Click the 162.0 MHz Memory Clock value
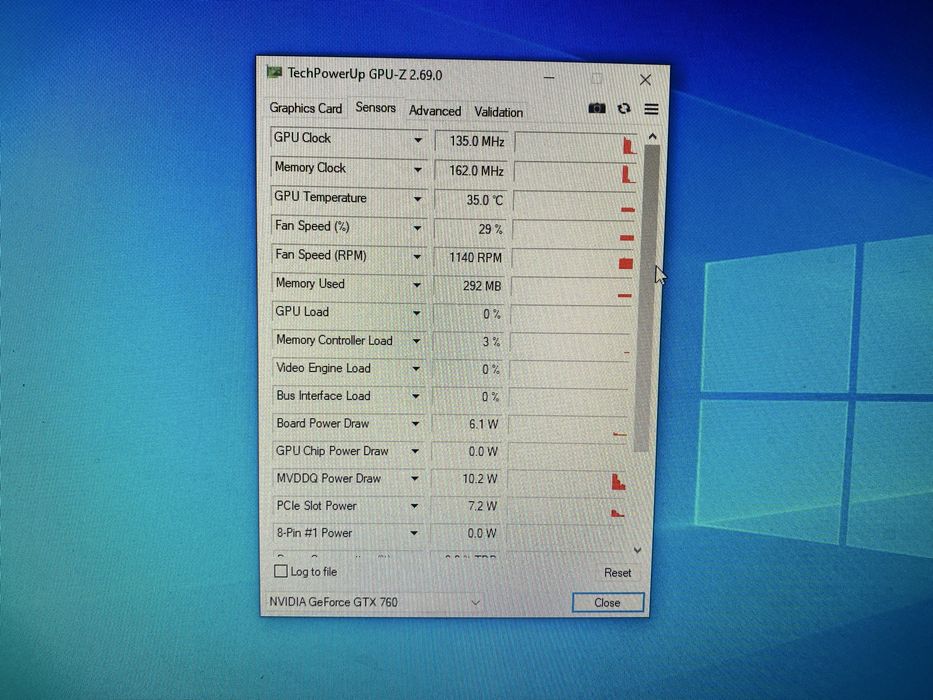Image resolution: width=933 pixels, height=700 pixels. pos(471,171)
